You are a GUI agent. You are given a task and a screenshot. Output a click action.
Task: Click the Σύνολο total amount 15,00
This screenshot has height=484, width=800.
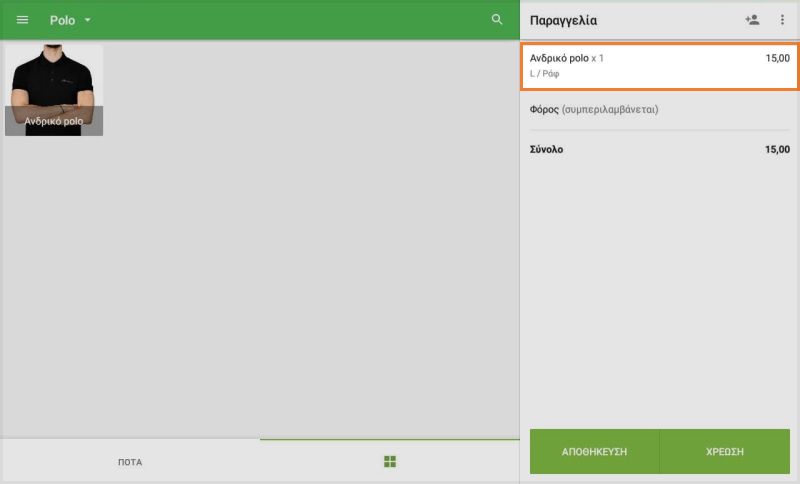pos(777,149)
